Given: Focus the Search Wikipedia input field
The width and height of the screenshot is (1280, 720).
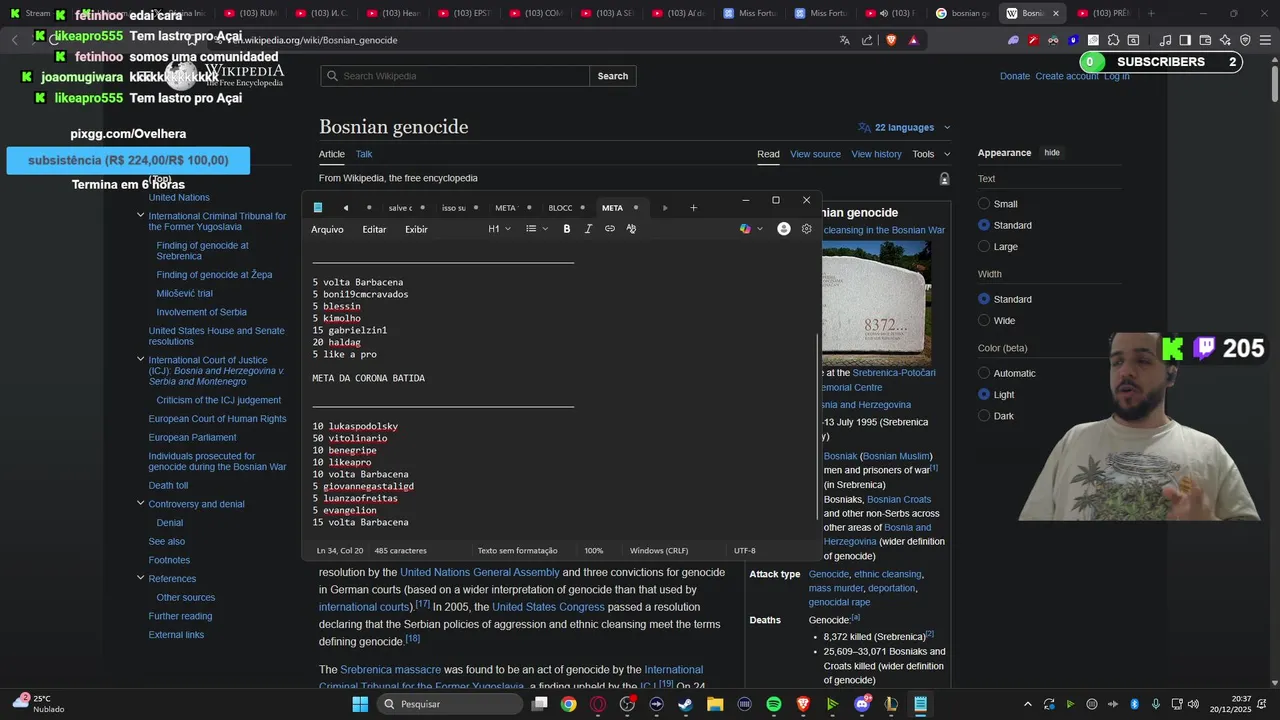Looking at the screenshot, I should point(455,76).
